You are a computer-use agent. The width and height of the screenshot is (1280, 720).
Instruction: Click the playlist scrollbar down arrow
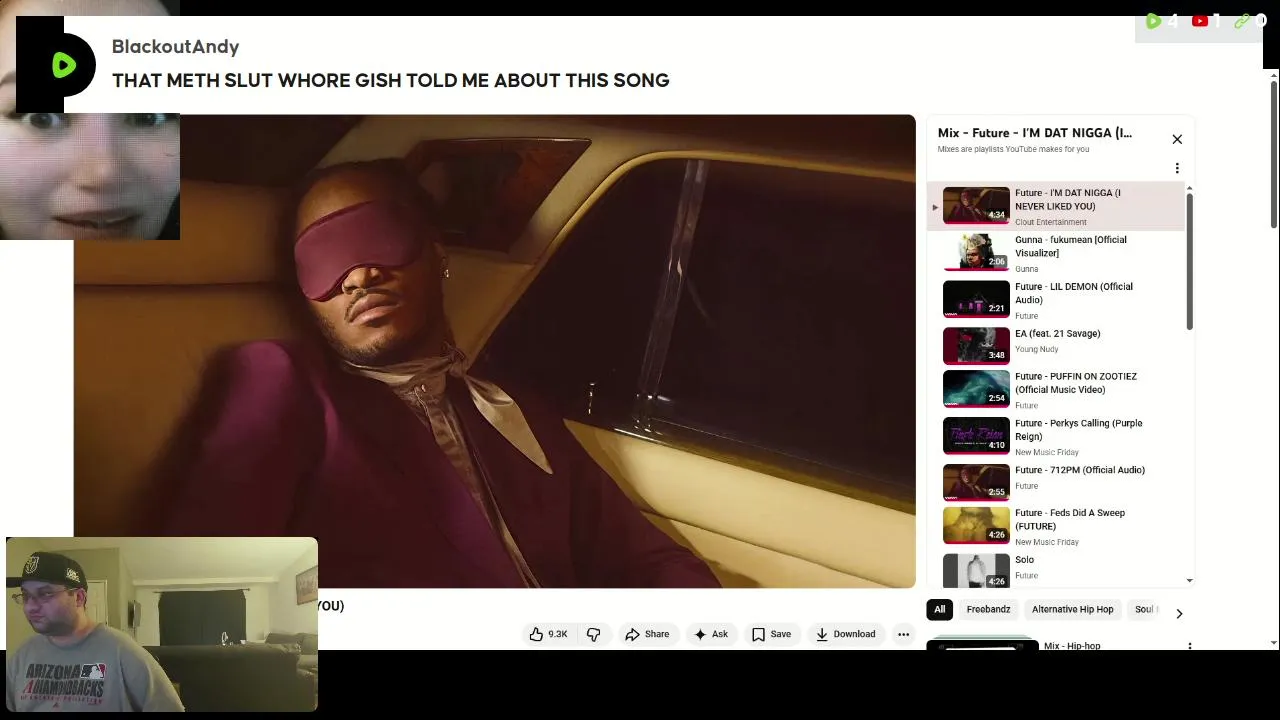click(1189, 580)
